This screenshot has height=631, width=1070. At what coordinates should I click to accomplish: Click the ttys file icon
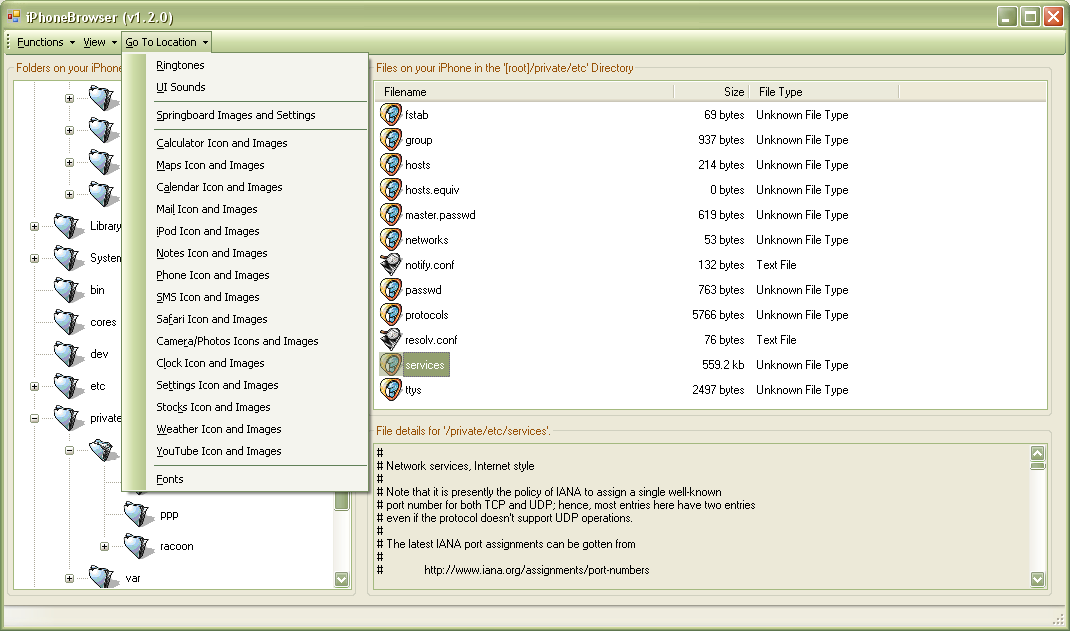(391, 390)
